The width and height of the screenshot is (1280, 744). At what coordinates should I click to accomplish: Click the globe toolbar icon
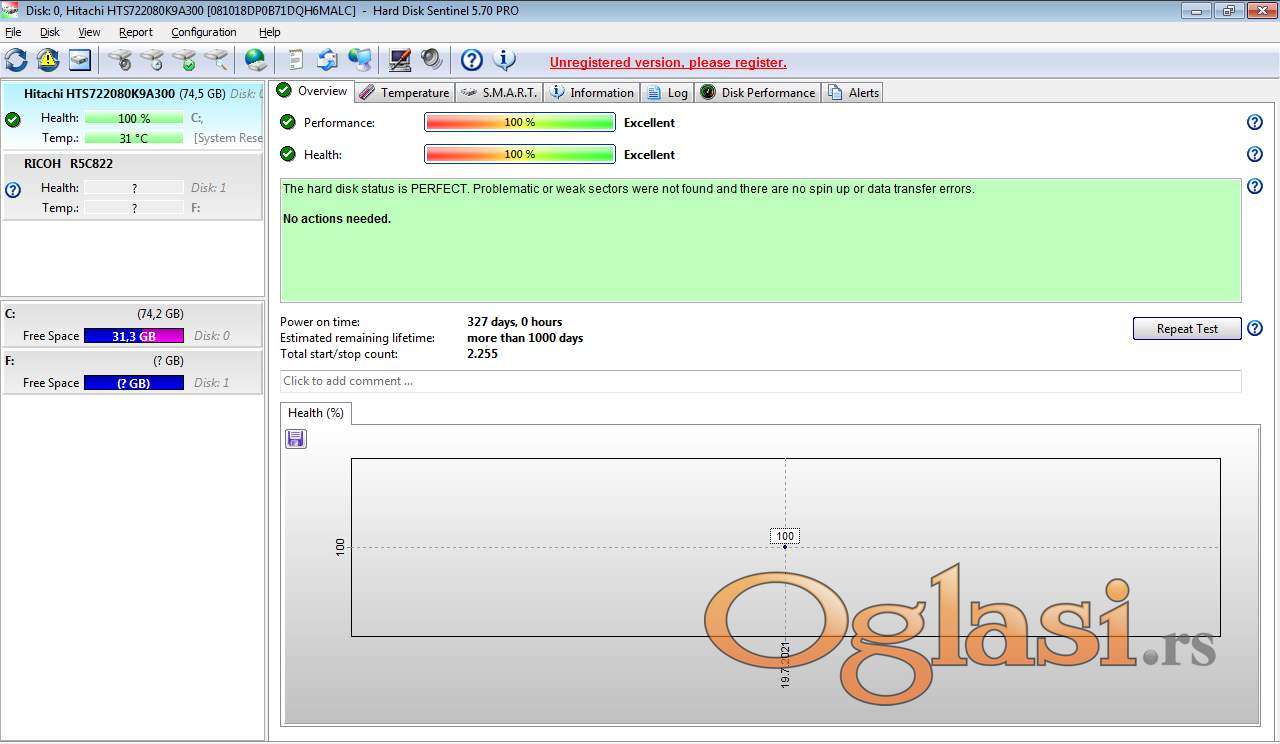coord(256,60)
